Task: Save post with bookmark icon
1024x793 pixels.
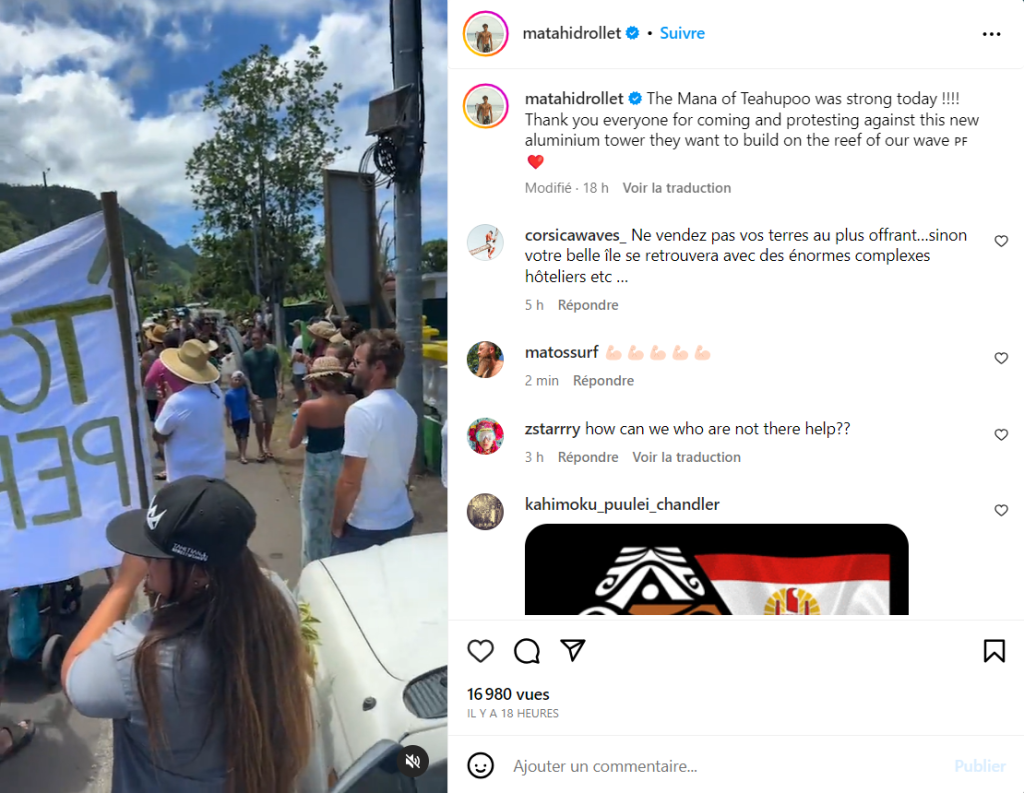Action: (994, 651)
